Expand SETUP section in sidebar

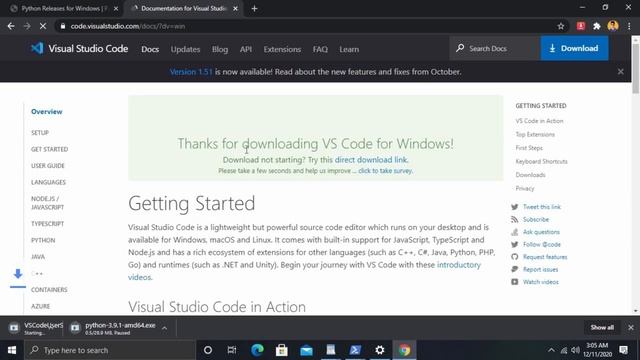click(x=40, y=133)
